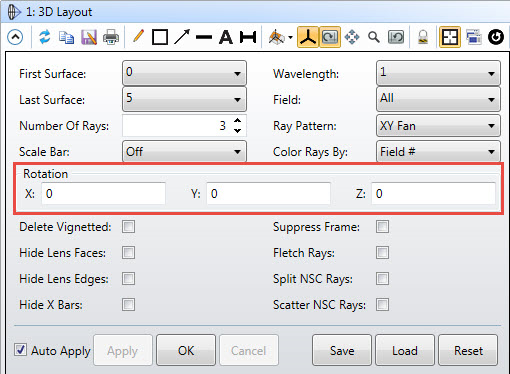
Task: Click the Apply button
Action: click(x=123, y=350)
